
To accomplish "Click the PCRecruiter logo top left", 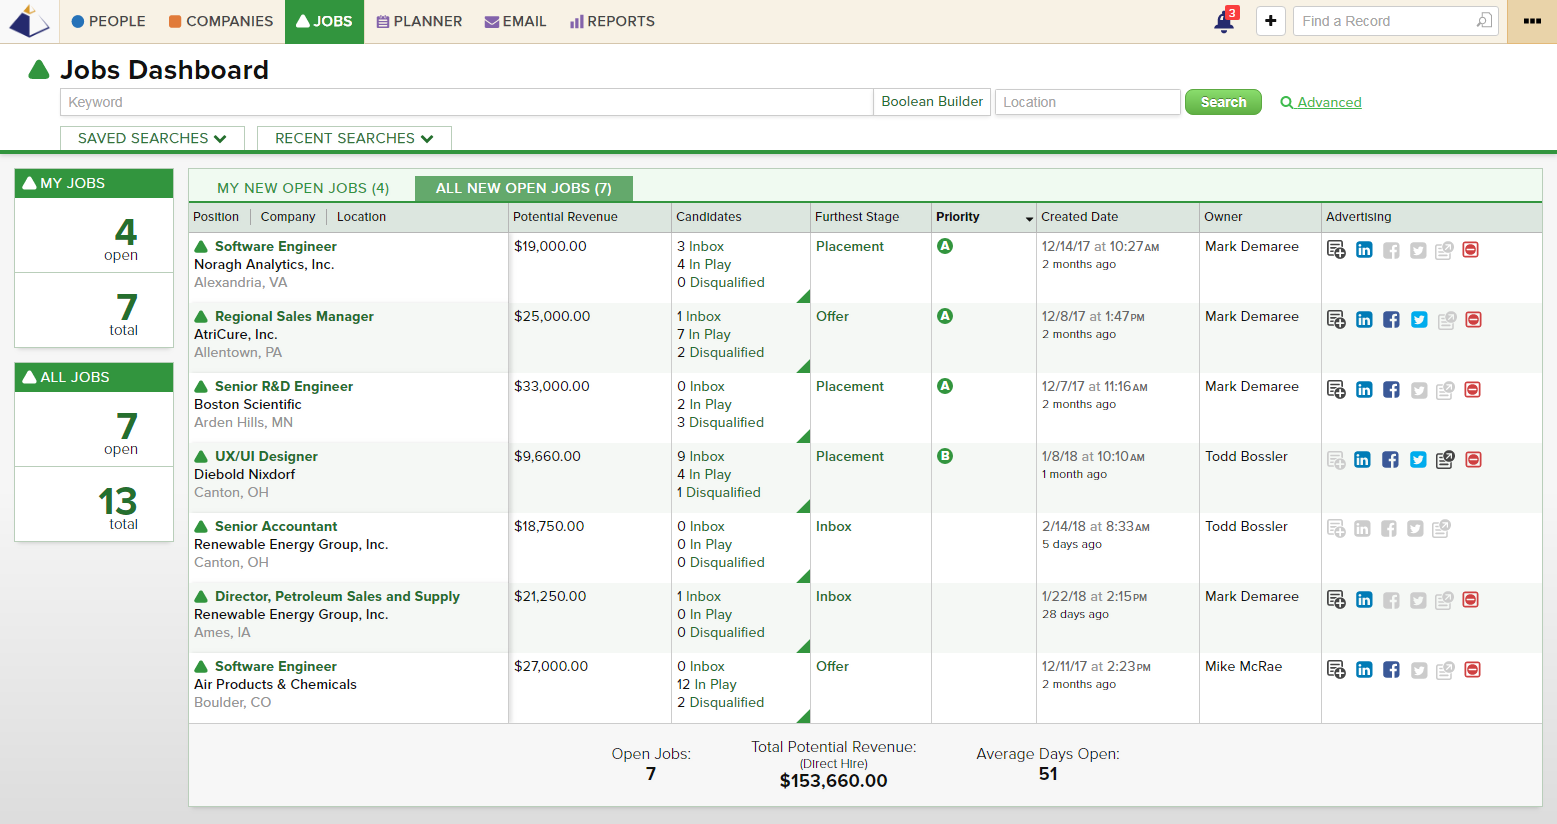I will tap(29, 20).
